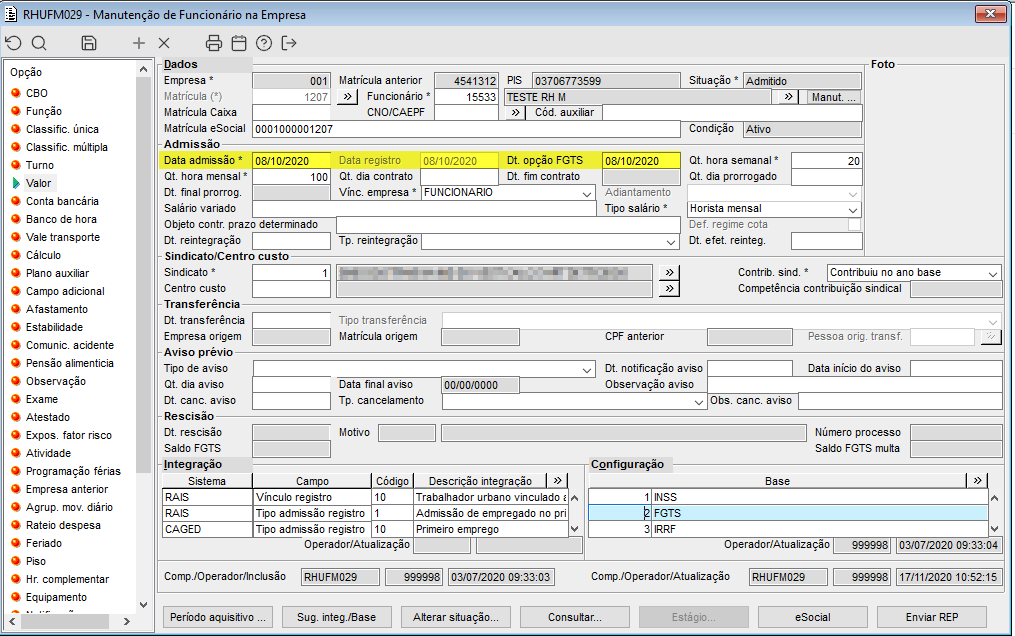Print using the printer icon

(213, 43)
